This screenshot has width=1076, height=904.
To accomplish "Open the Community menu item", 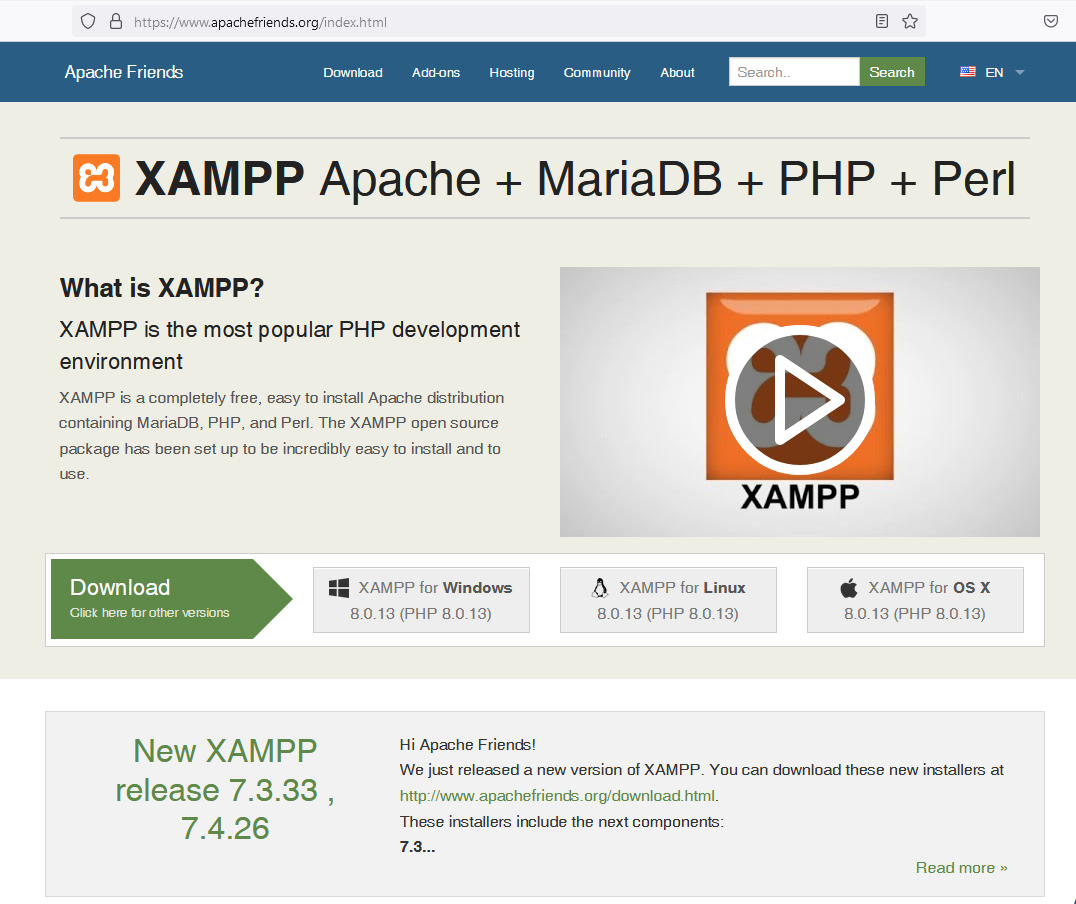I will coord(597,72).
